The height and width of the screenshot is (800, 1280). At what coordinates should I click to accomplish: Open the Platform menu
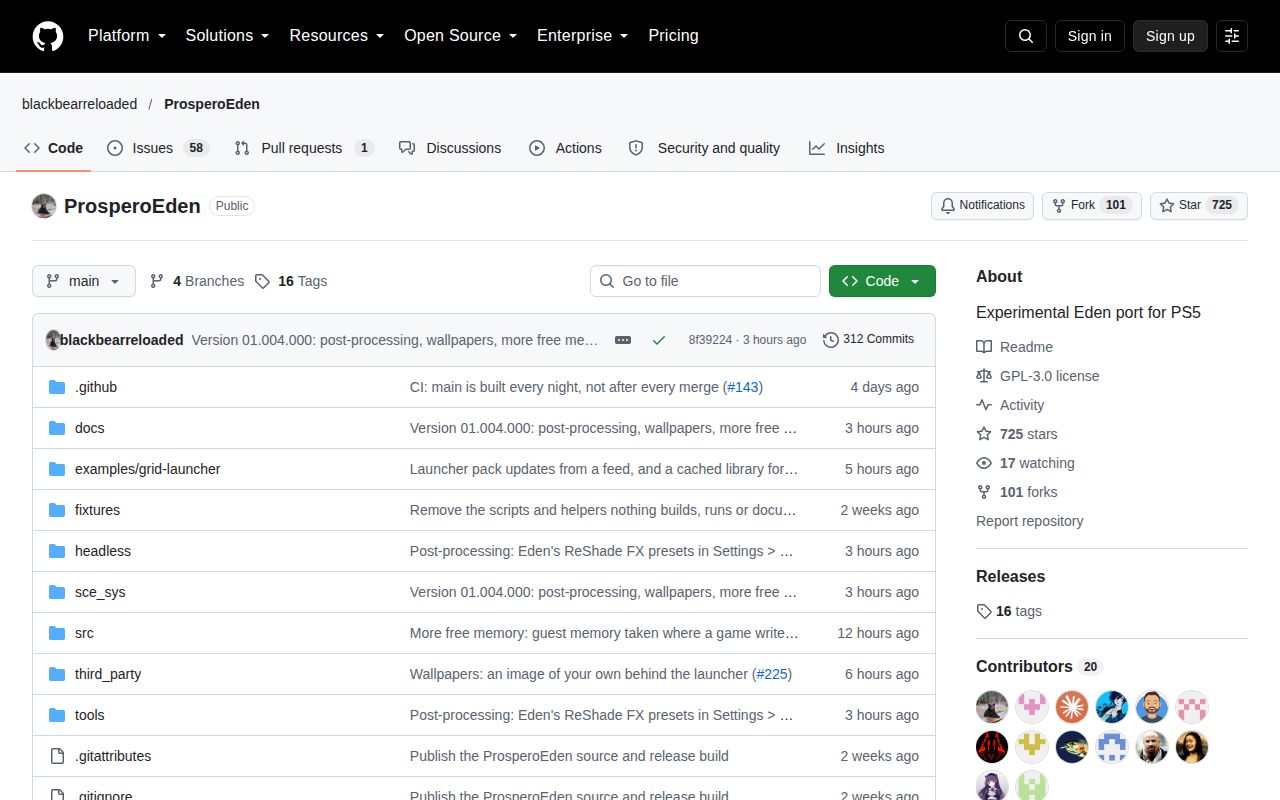pos(127,36)
